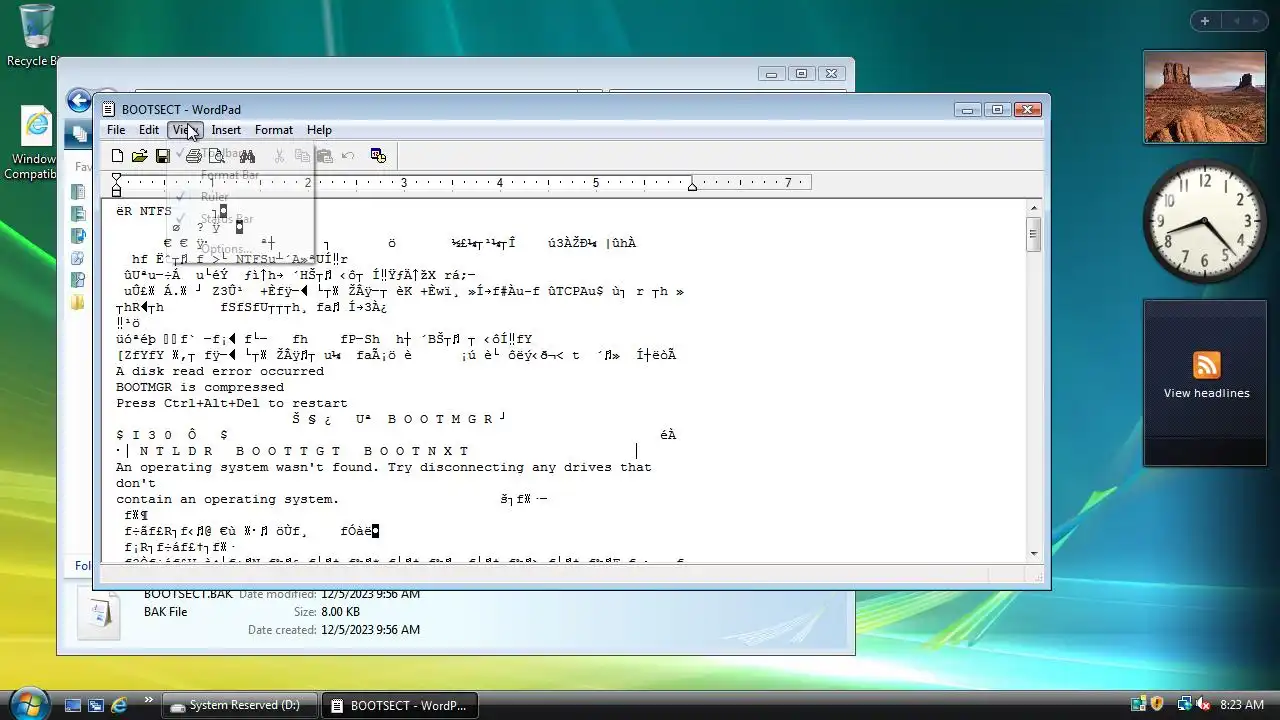Click Show Desktop in Quick Launch
Image resolution: width=1280 pixels, height=720 pixels.
click(73, 705)
